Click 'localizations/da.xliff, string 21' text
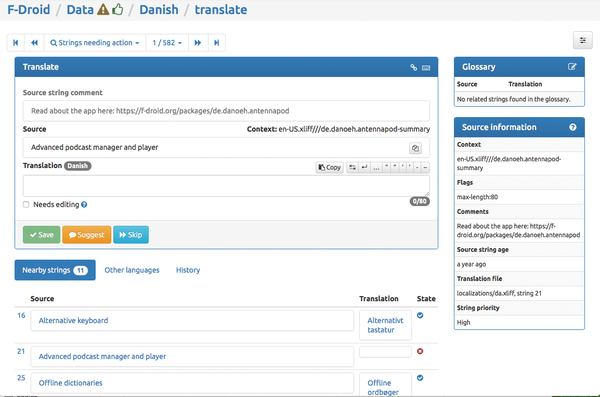 pyautogui.click(x=499, y=293)
